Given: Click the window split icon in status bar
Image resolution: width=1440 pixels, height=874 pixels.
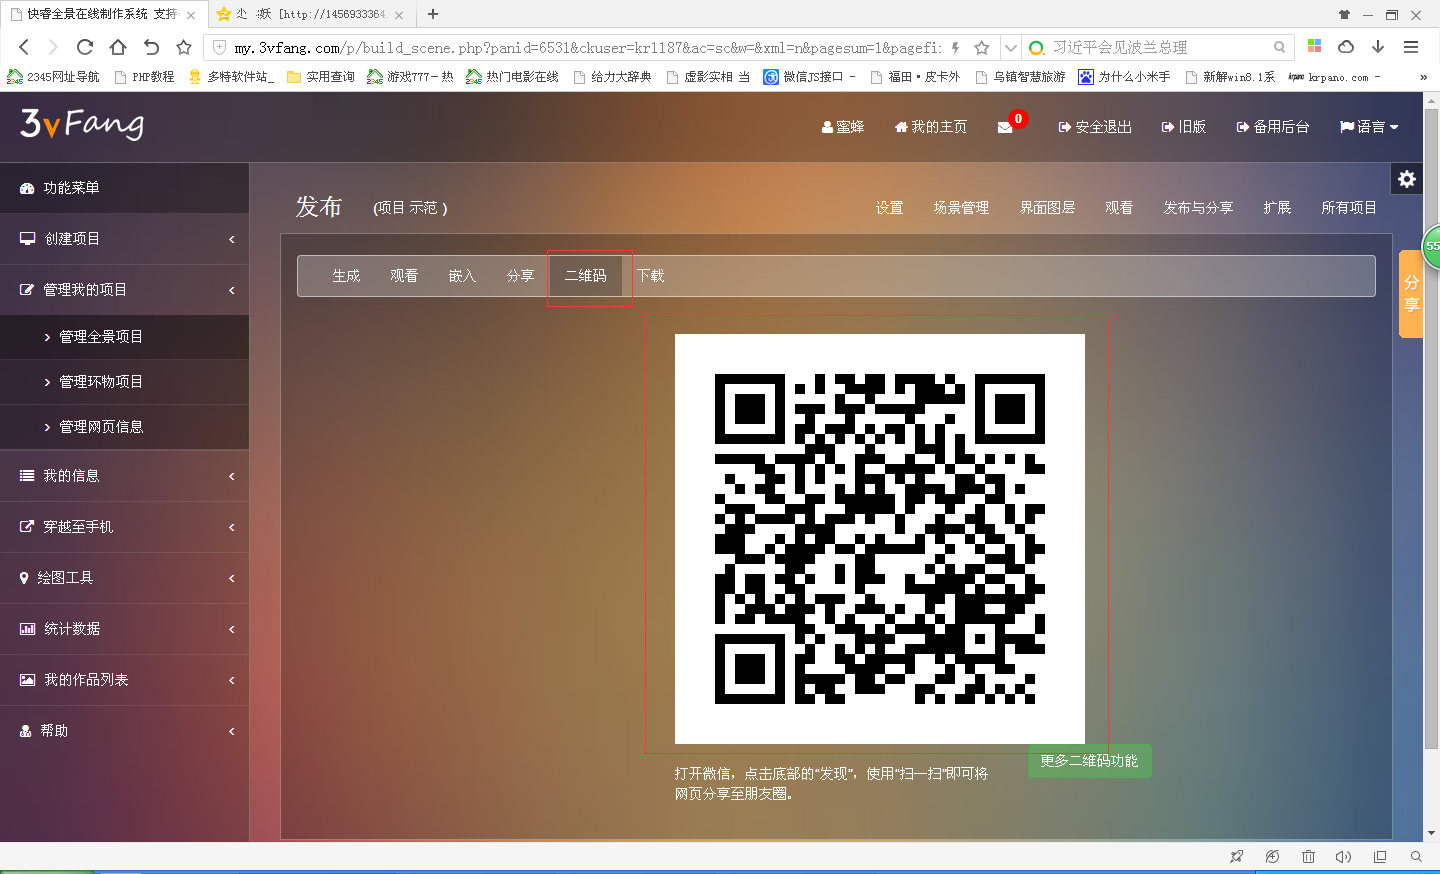Looking at the screenshot, I should click(x=1380, y=857).
